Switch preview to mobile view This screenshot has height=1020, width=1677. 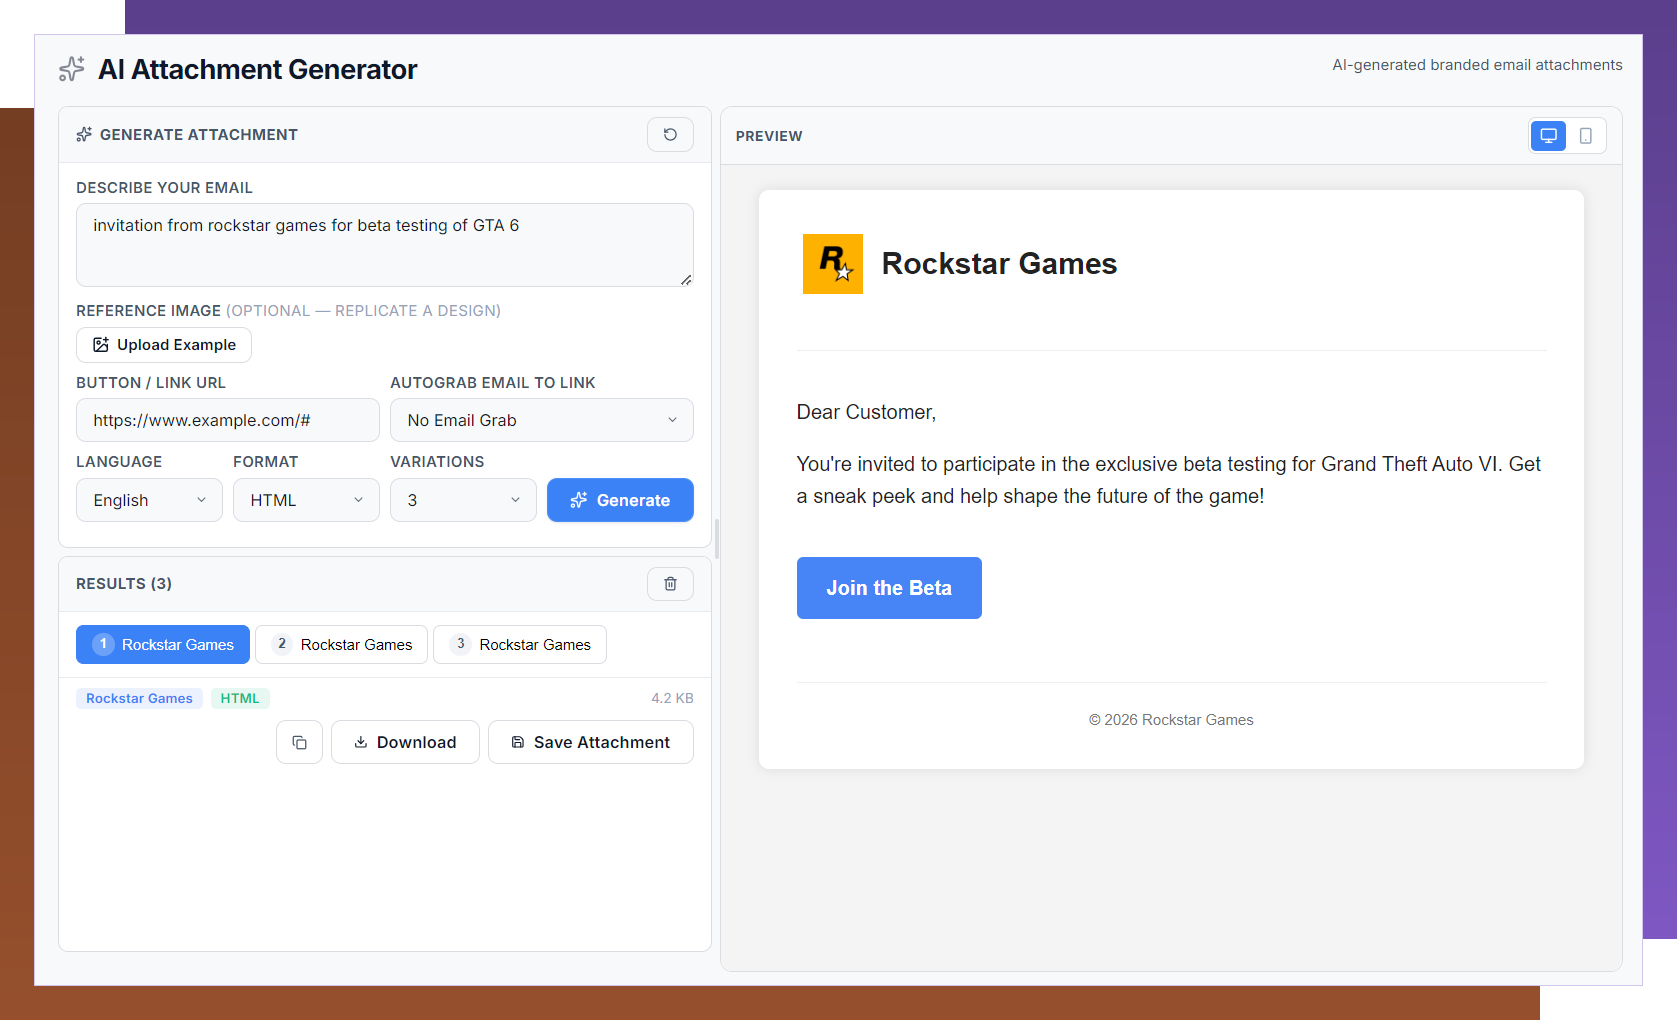[1586, 136]
